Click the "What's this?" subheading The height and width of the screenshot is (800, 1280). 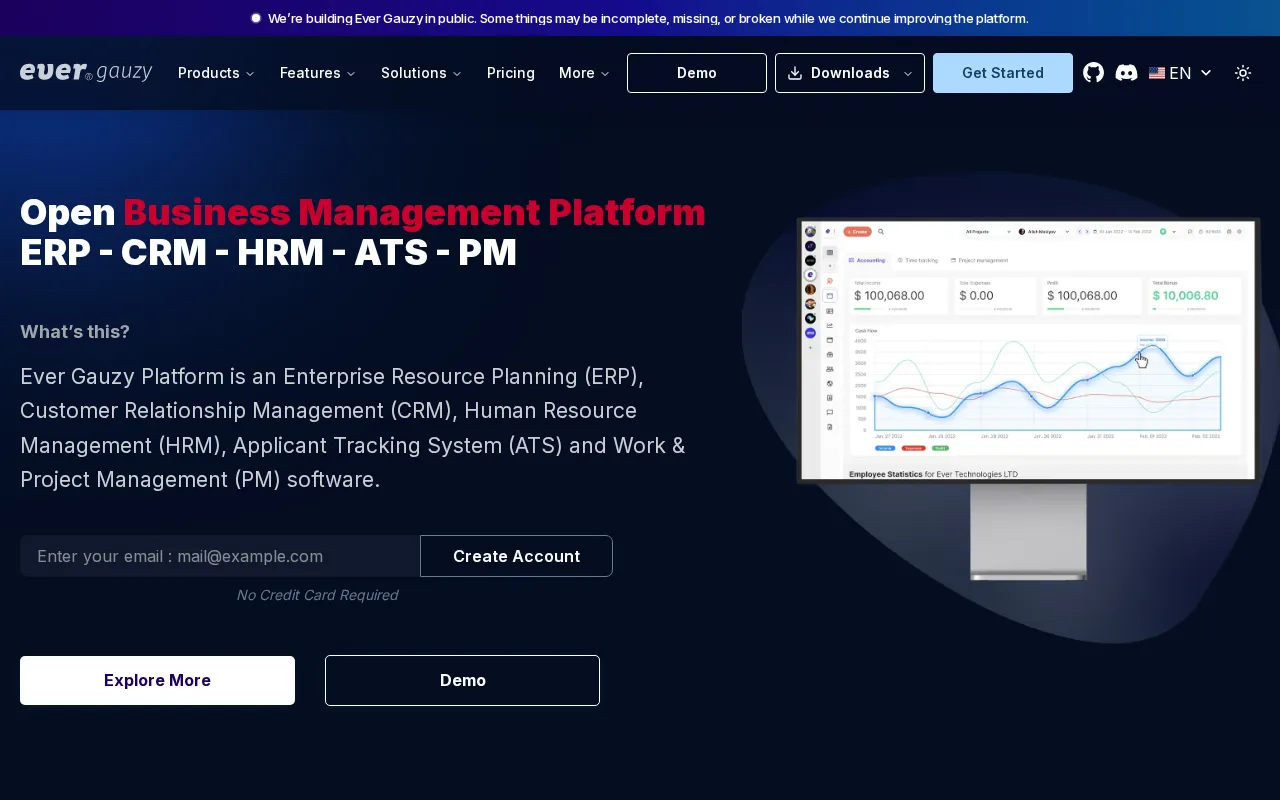[75, 332]
